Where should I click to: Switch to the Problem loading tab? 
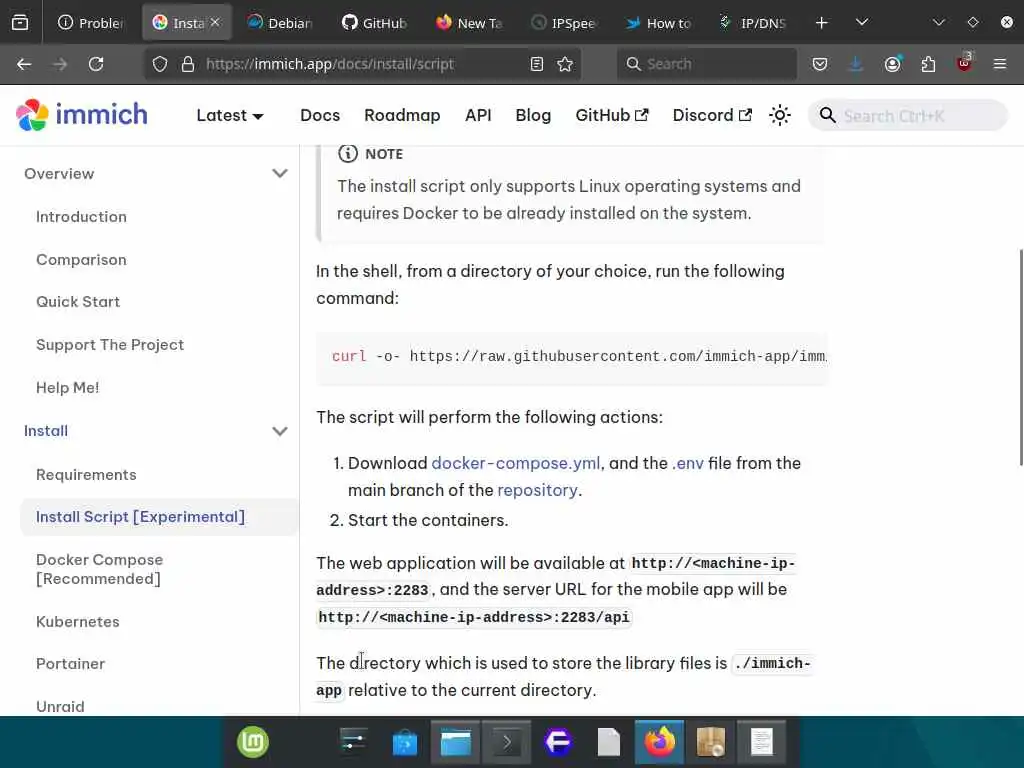pos(91,23)
